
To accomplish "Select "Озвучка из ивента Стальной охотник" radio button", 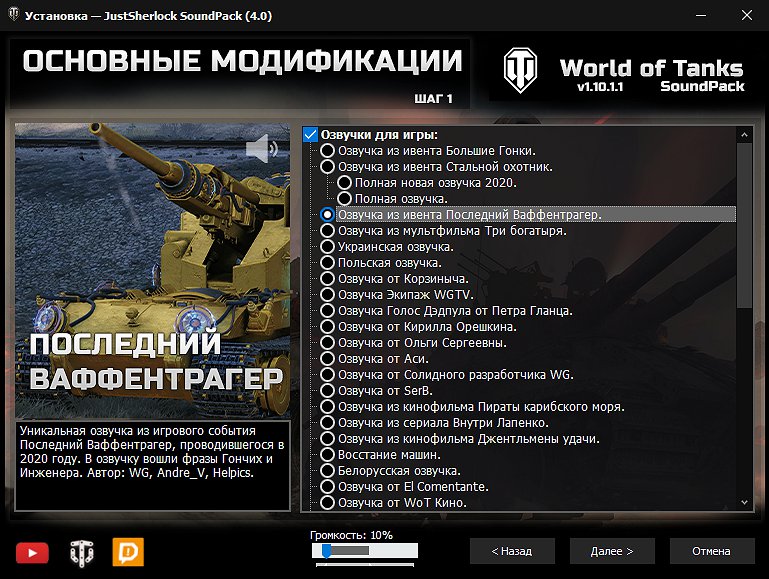I will click(x=328, y=167).
